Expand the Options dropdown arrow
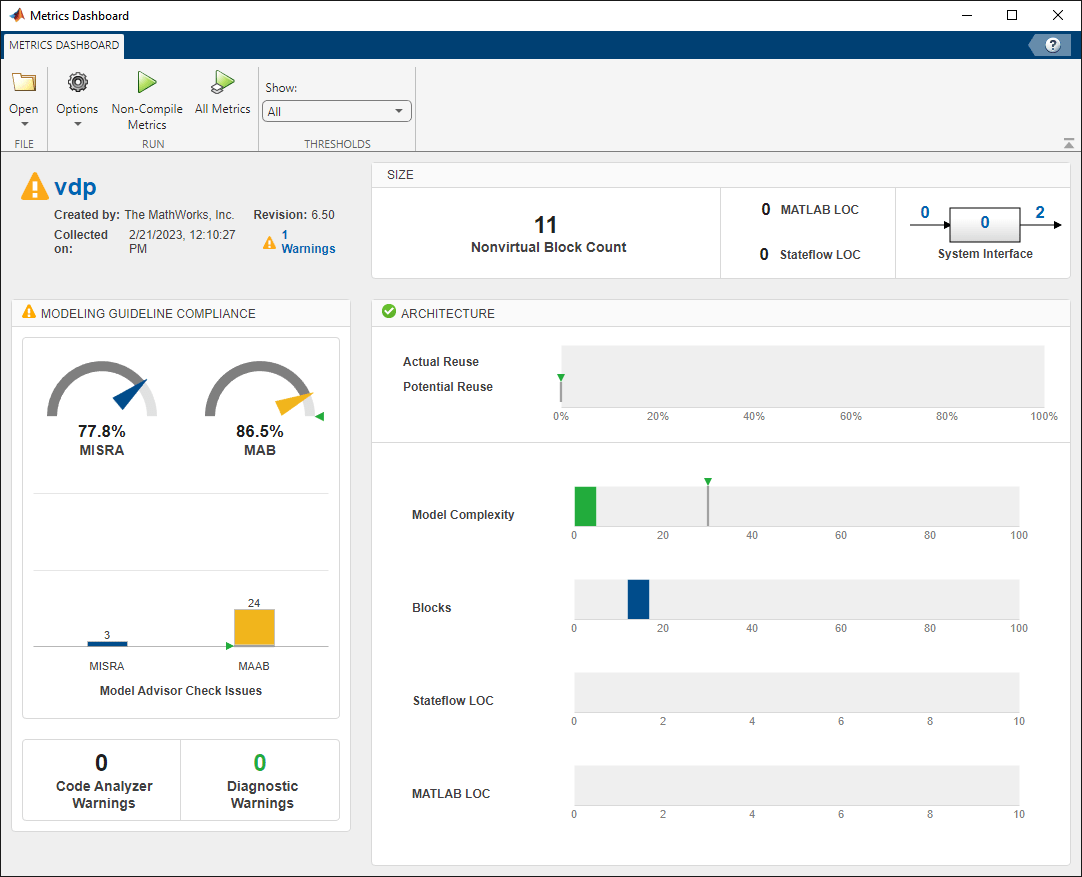The image size is (1082, 877). [77, 125]
